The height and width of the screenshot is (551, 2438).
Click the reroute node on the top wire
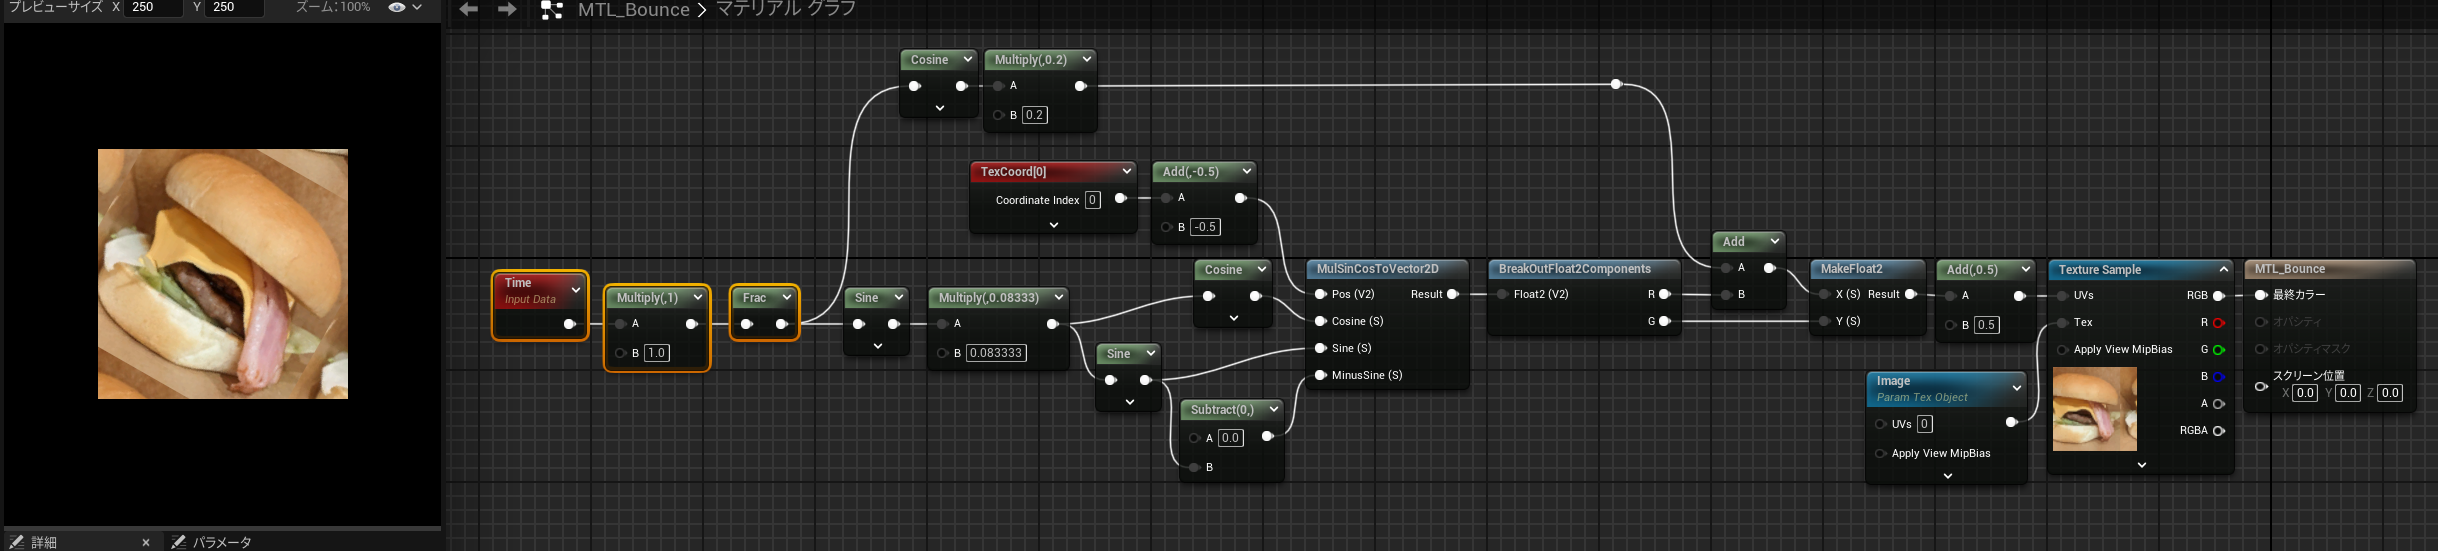(1616, 85)
